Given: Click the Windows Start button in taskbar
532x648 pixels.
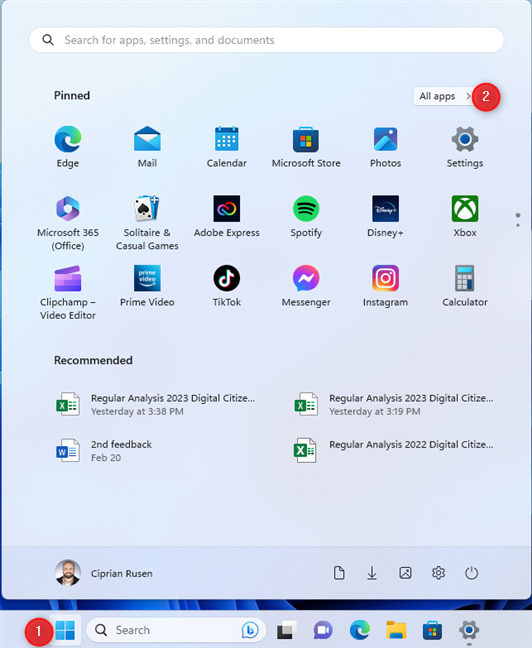Looking at the screenshot, I should coord(65,630).
